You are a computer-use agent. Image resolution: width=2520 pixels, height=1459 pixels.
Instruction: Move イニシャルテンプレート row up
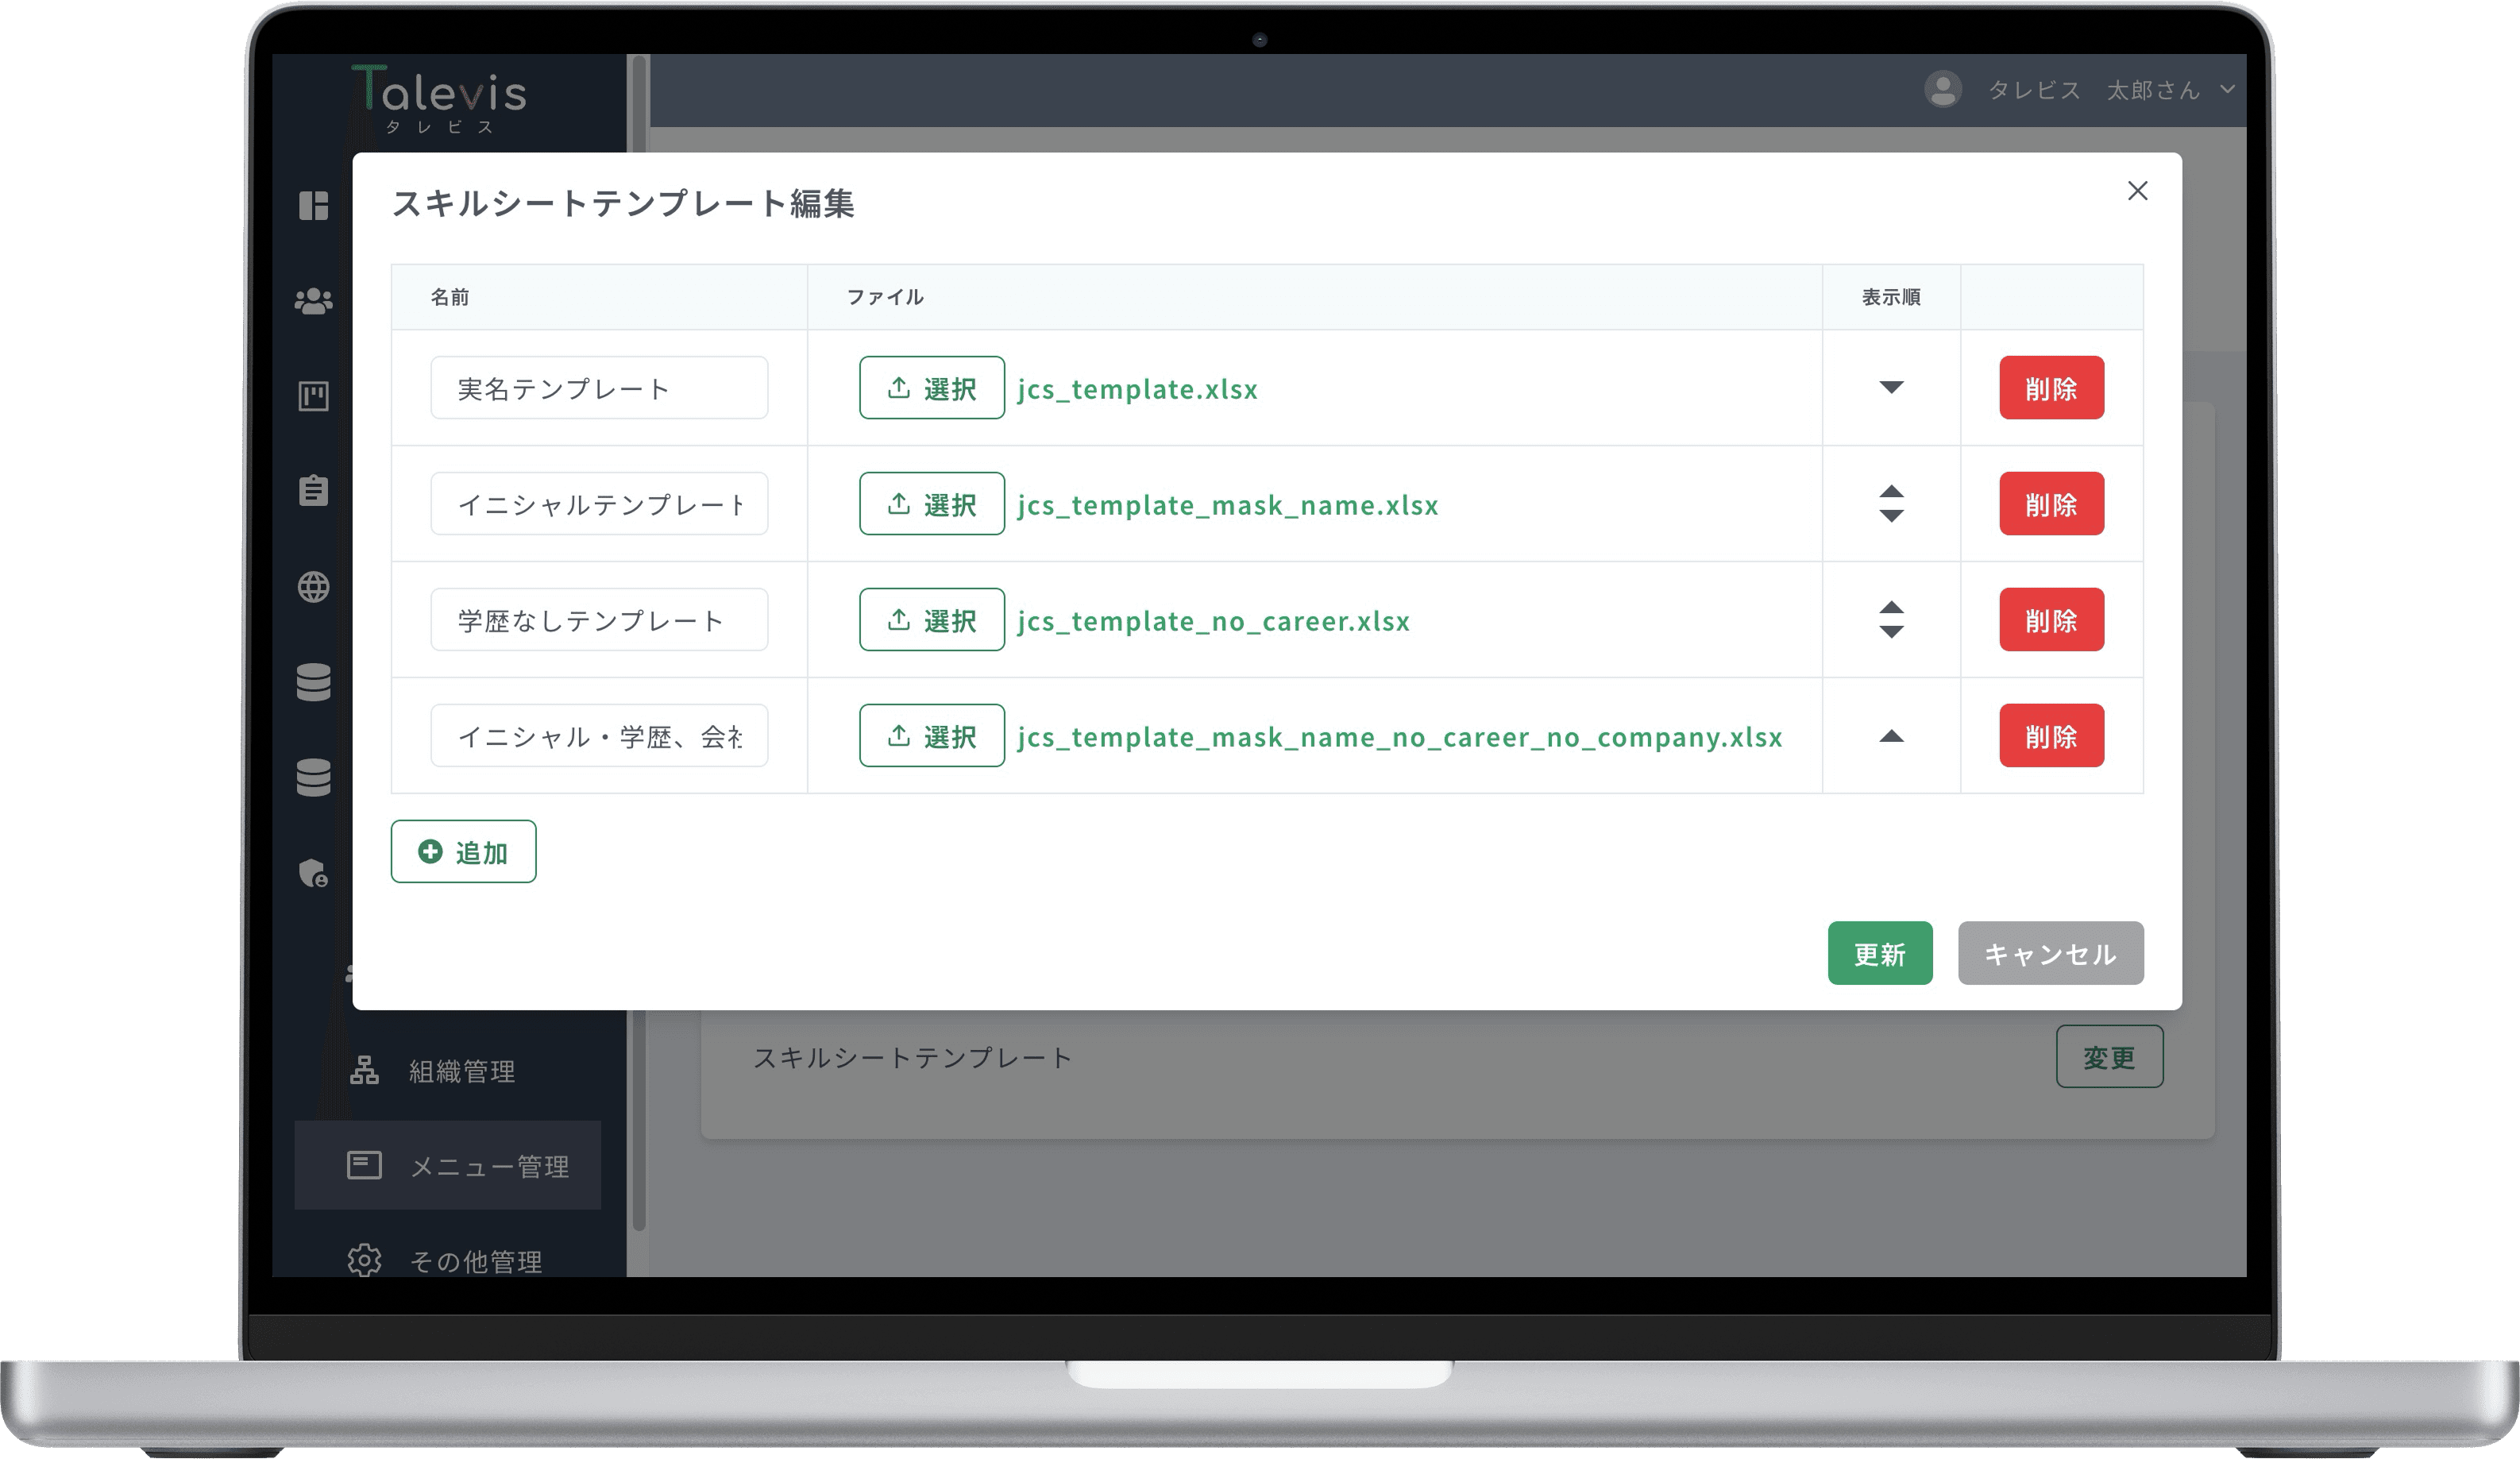point(1891,492)
